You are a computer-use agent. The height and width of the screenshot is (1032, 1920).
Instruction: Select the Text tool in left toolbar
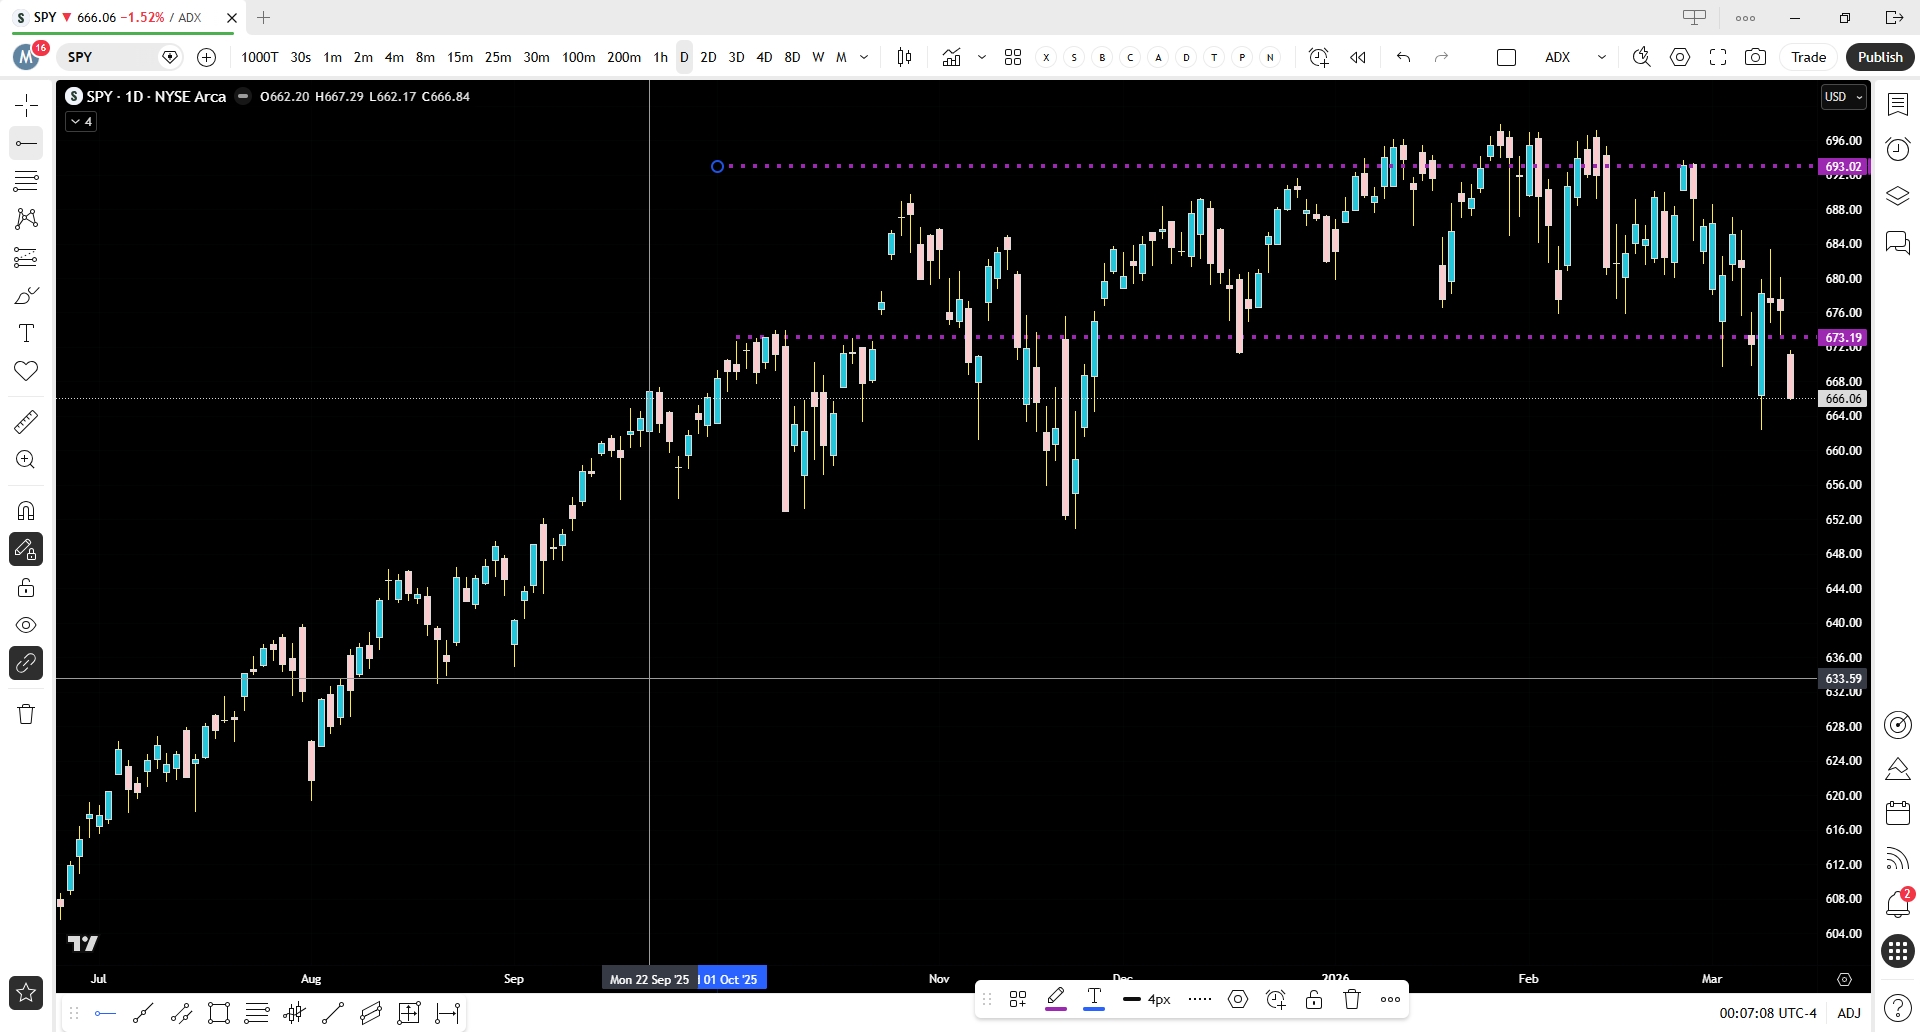click(x=26, y=333)
